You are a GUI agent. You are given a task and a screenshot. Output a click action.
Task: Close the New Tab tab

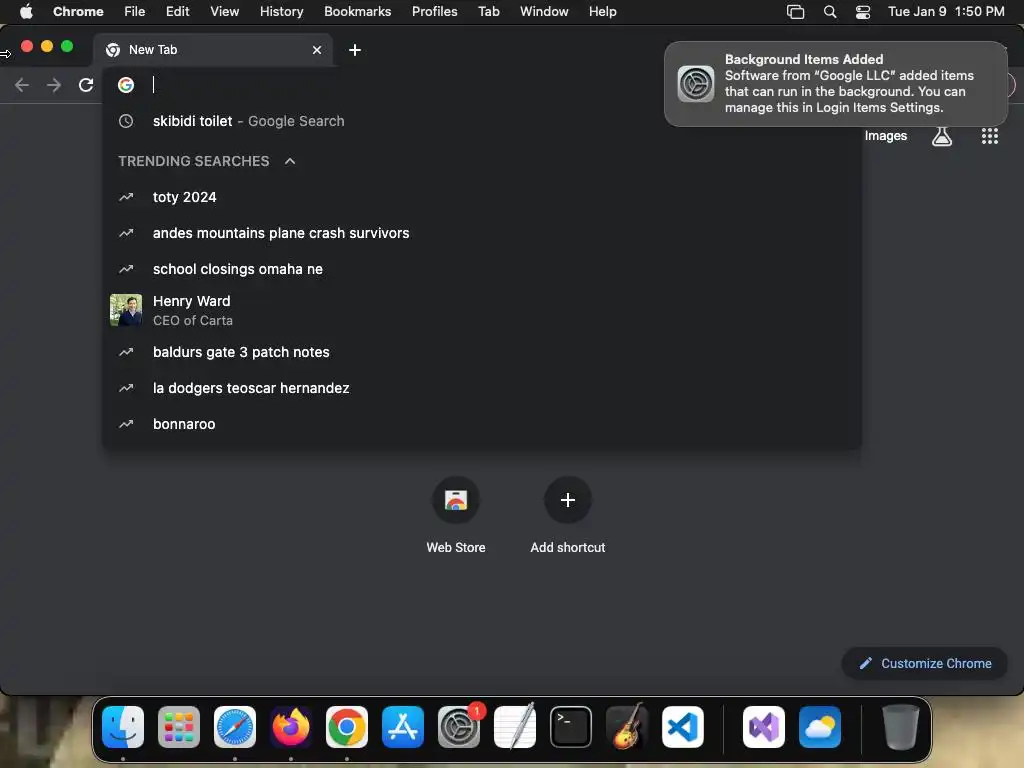pyautogui.click(x=317, y=50)
